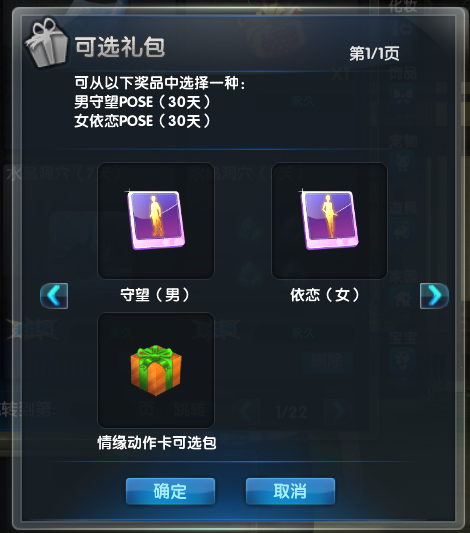Switch to the 化妆 tab behind dialog
The image size is (470, 533).
click(403, 6)
